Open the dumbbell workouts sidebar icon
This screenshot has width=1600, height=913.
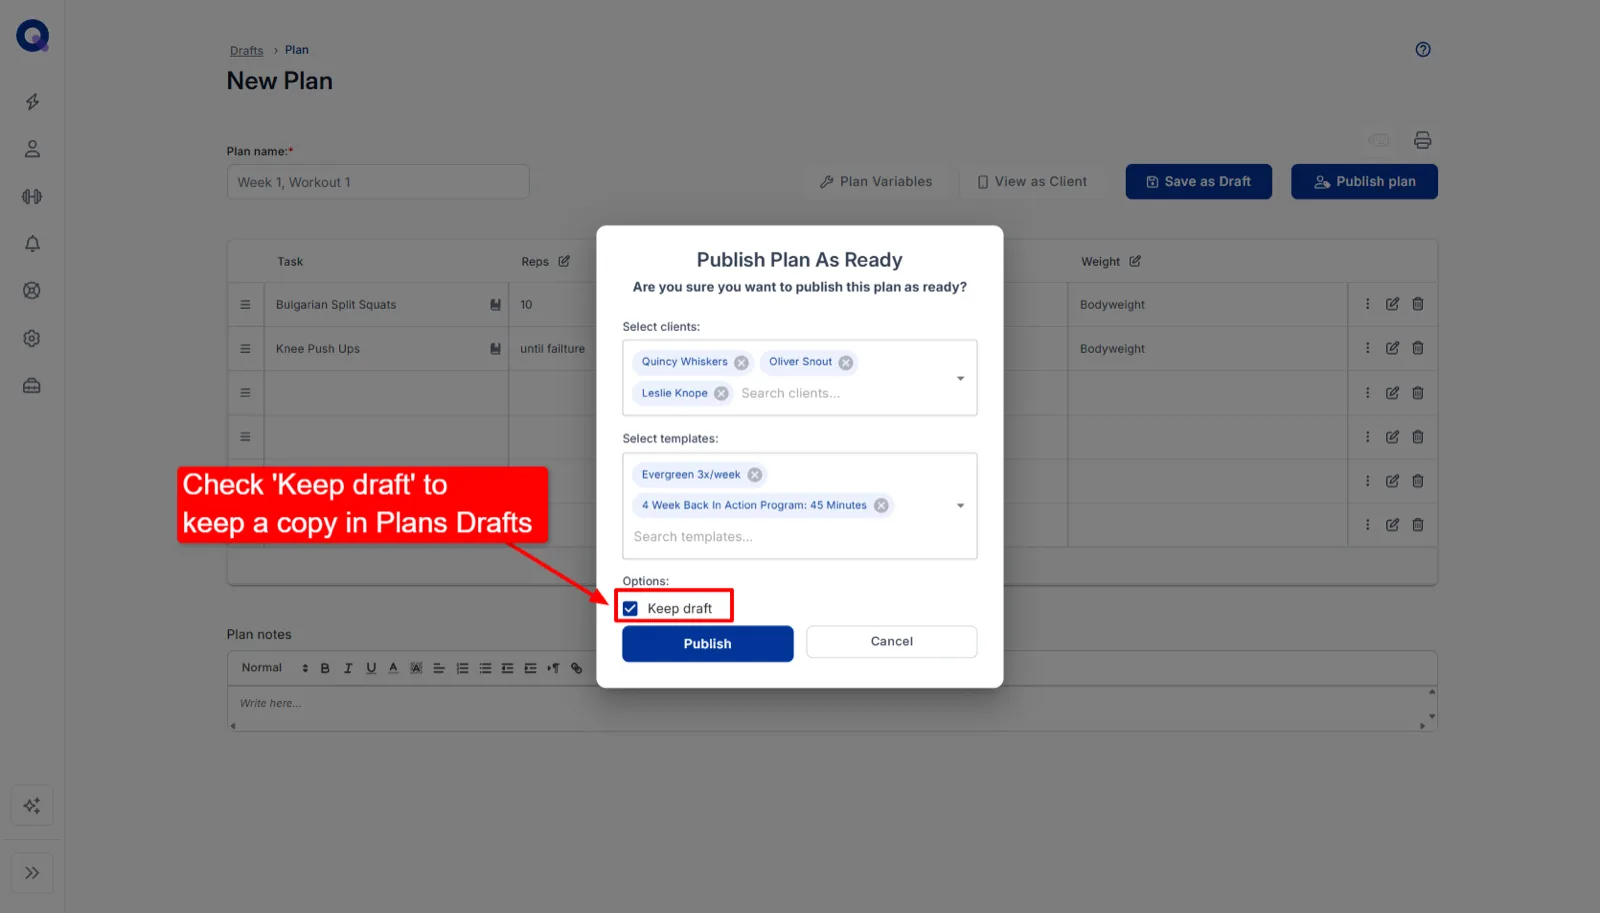(32, 197)
